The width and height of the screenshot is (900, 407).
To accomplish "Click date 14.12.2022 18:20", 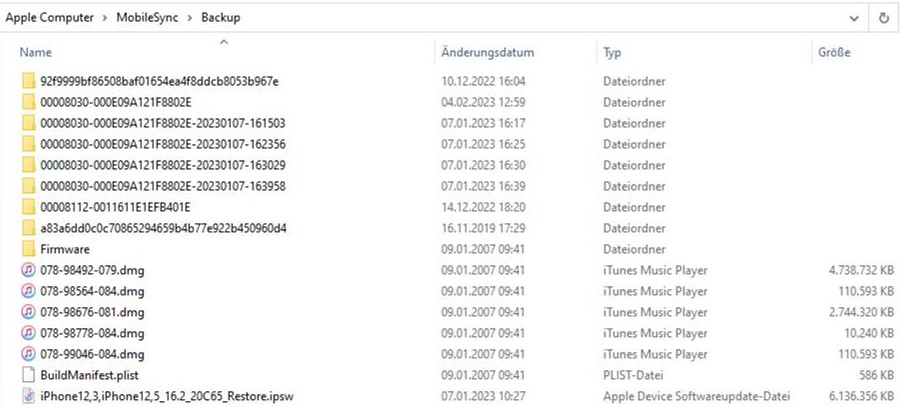I will [483, 207].
